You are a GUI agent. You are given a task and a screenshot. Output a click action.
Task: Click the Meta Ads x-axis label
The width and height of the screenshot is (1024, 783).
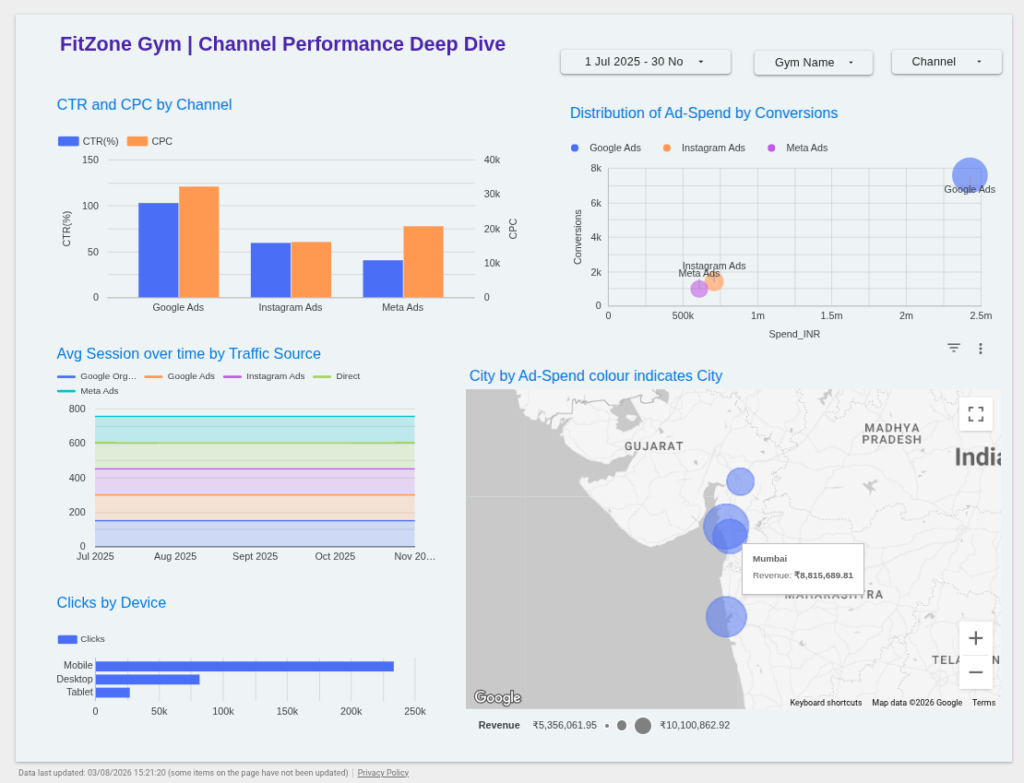[402, 308]
